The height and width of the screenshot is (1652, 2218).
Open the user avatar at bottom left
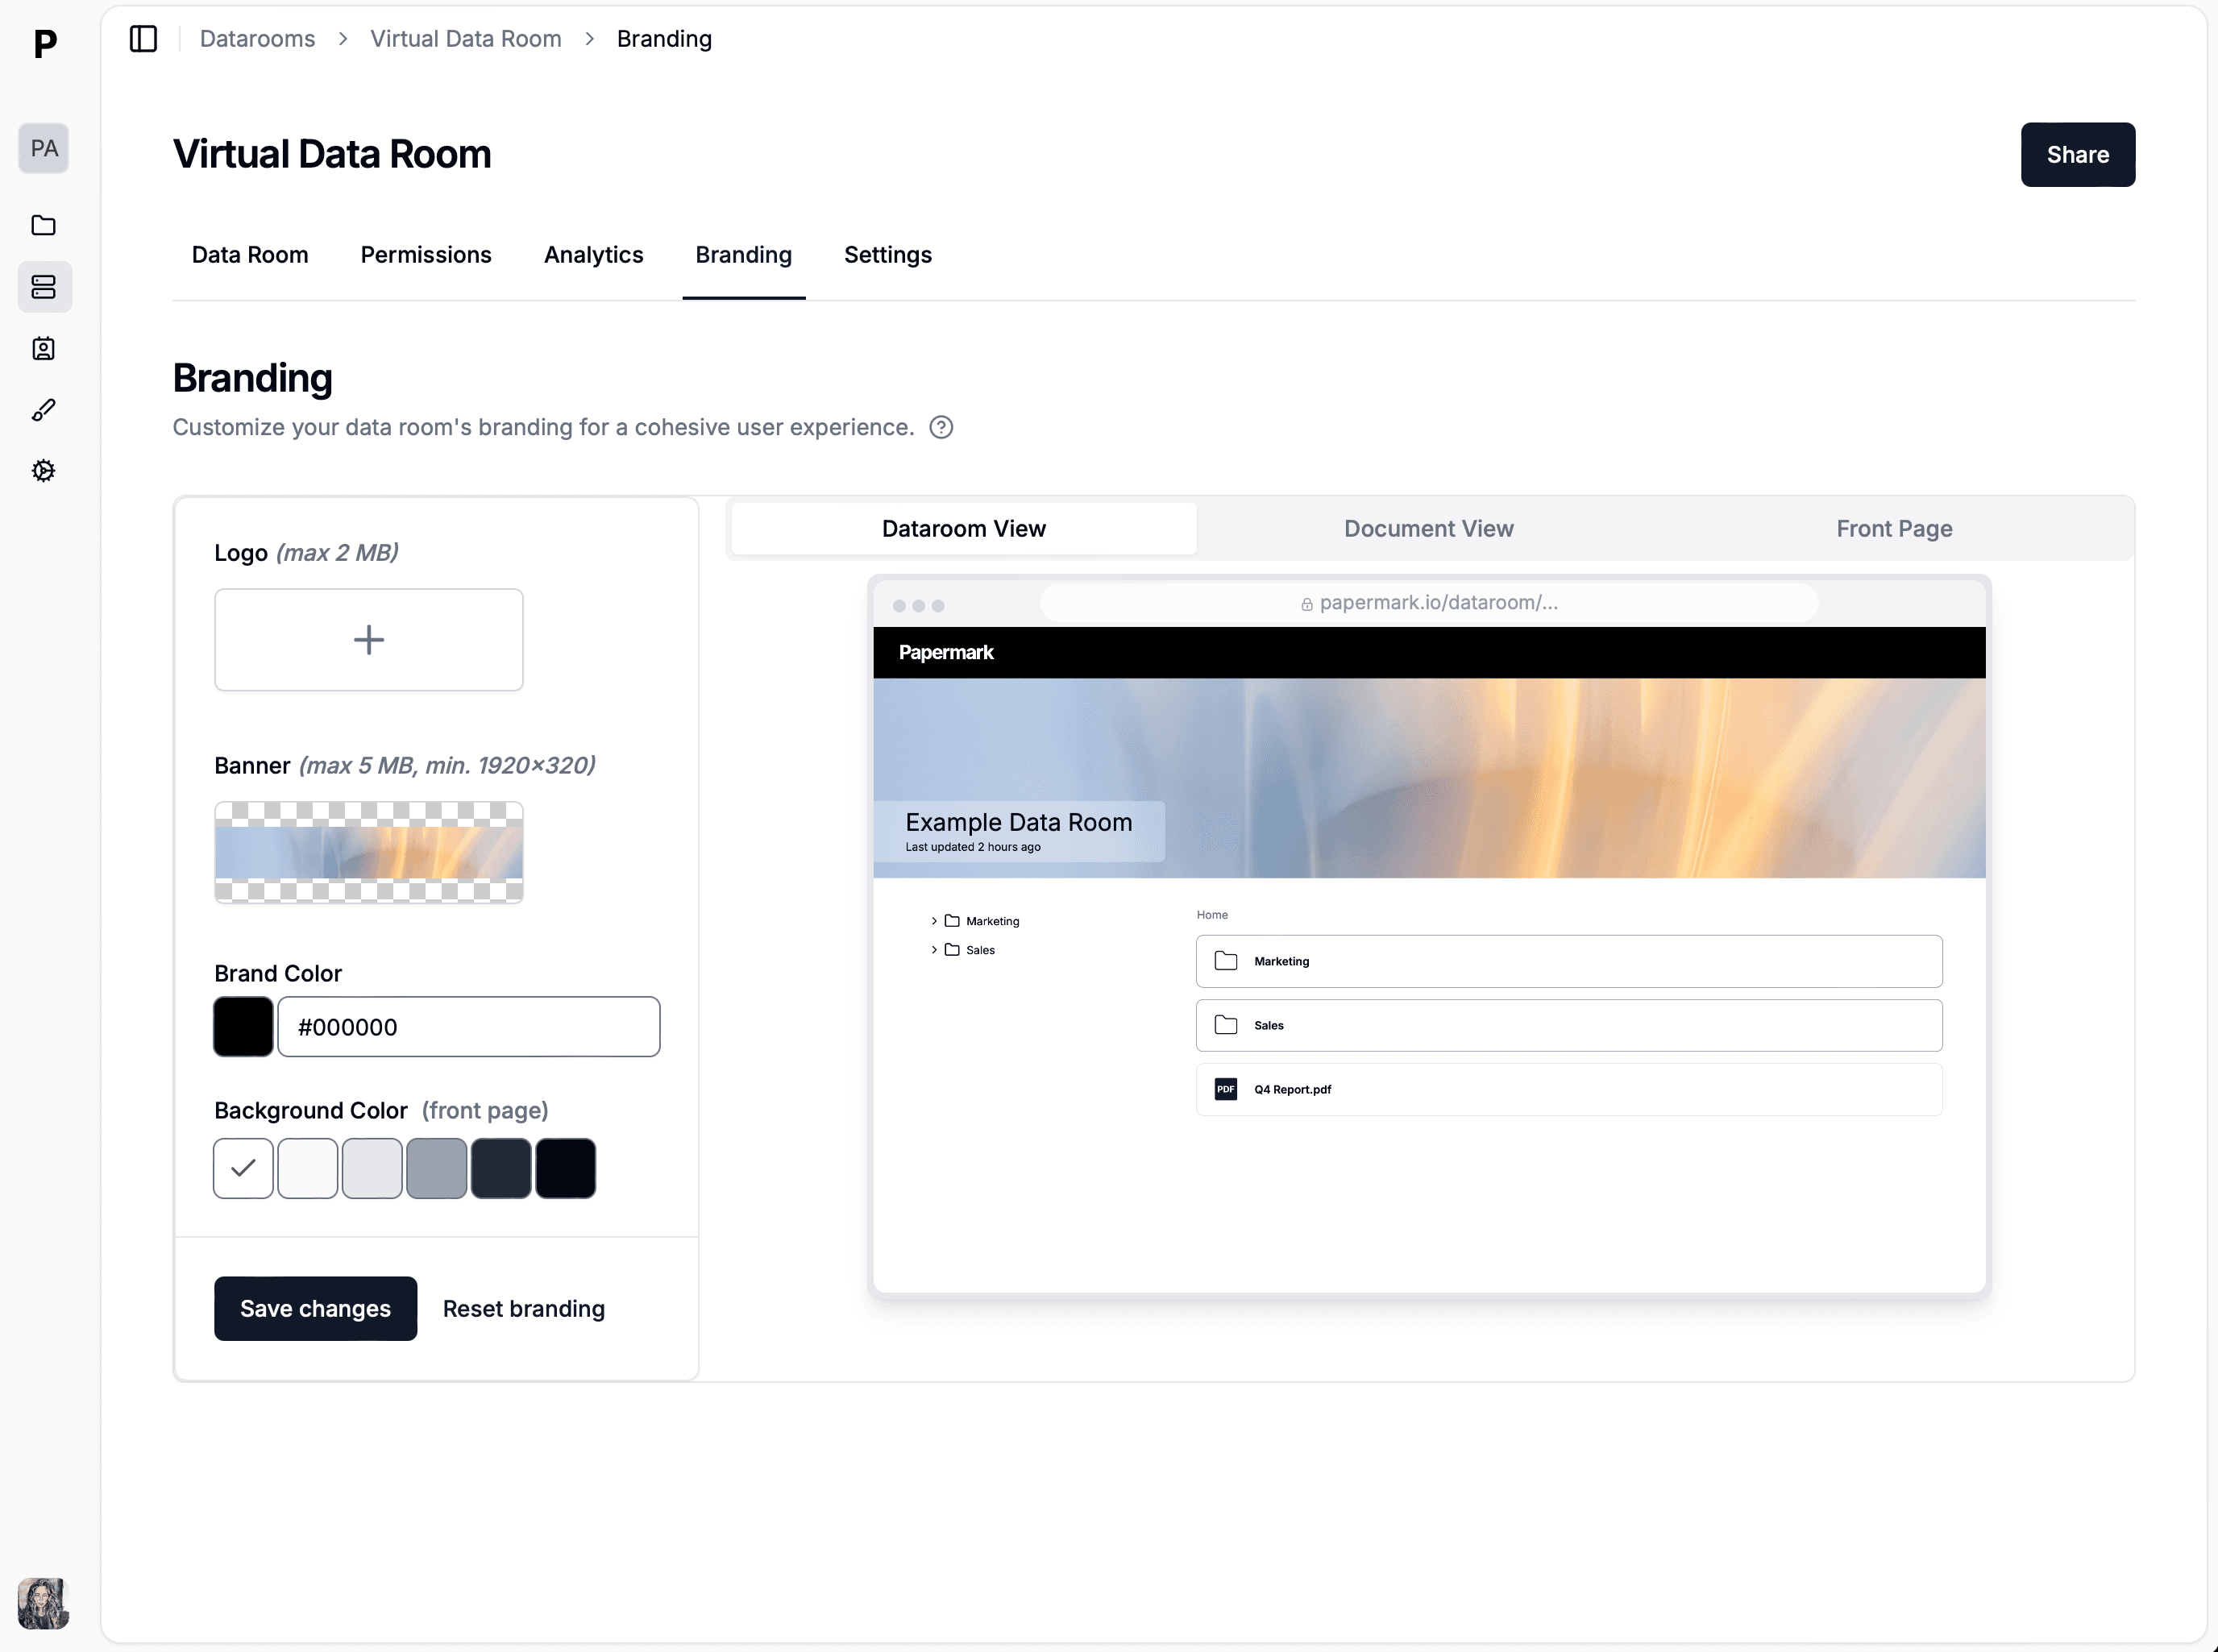tap(43, 1603)
